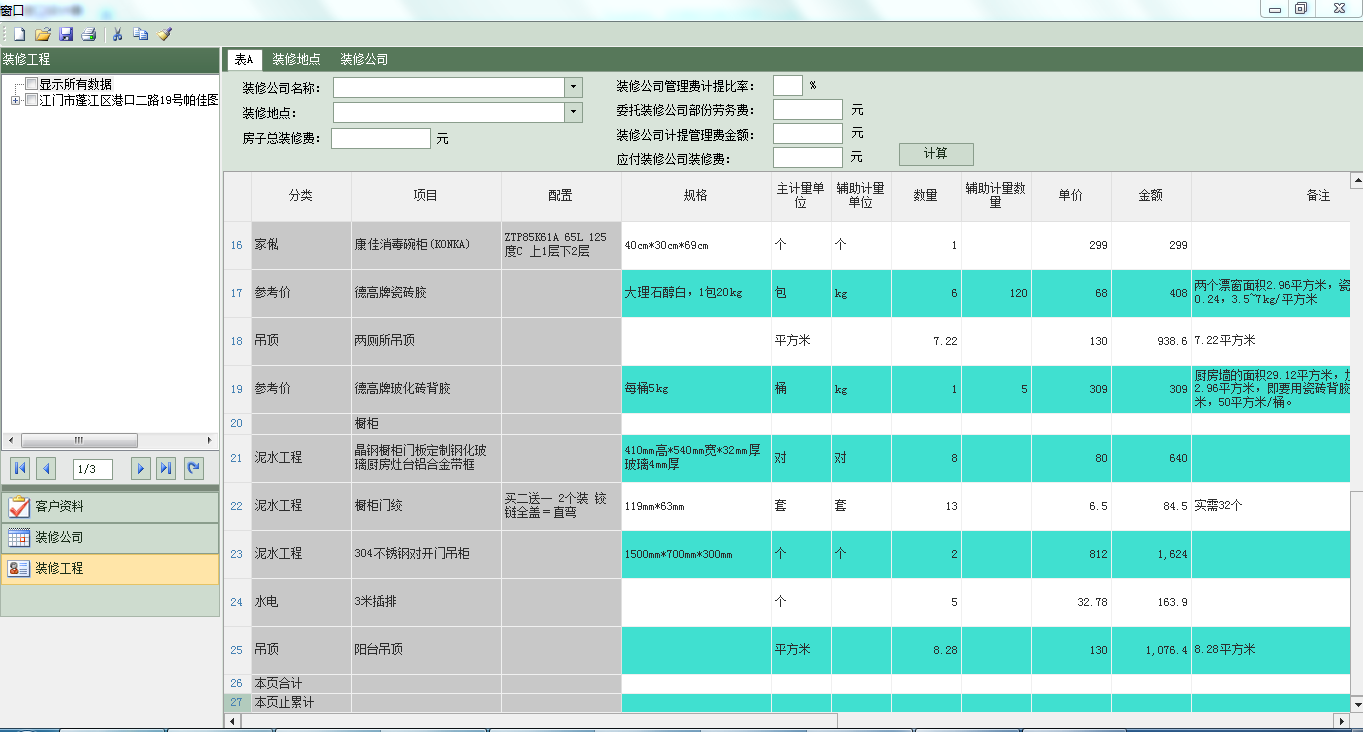Viewport: 1363px width, 732px height.
Task: Tick the 江门市蓬江区港口二路19号 checkbox
Action: pos(32,100)
